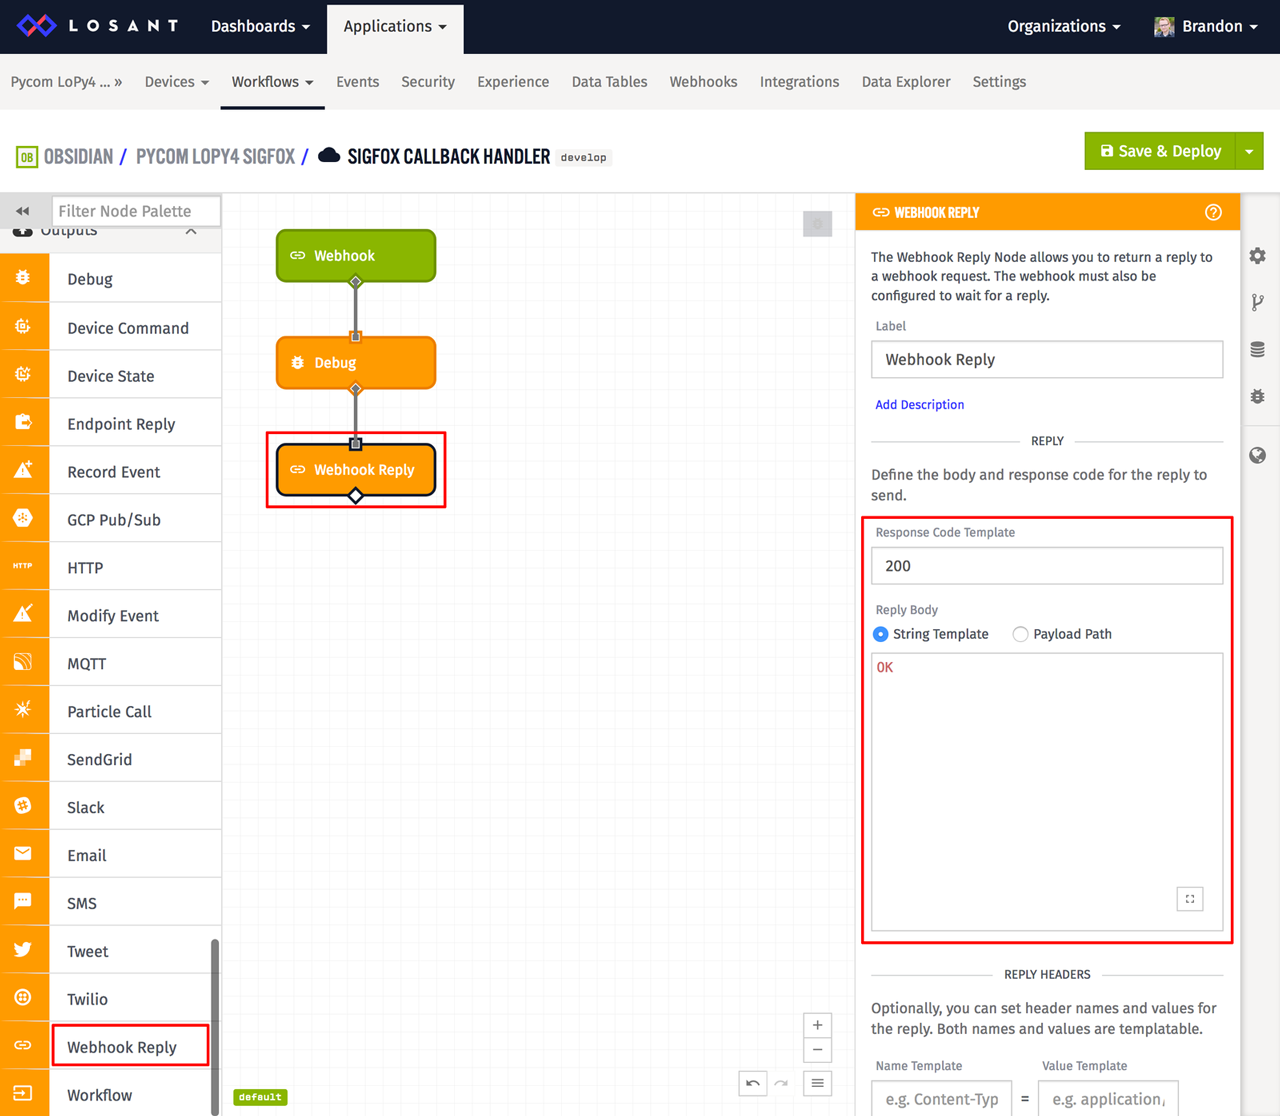Open Save & Deploy dropdown arrow

(1250, 151)
